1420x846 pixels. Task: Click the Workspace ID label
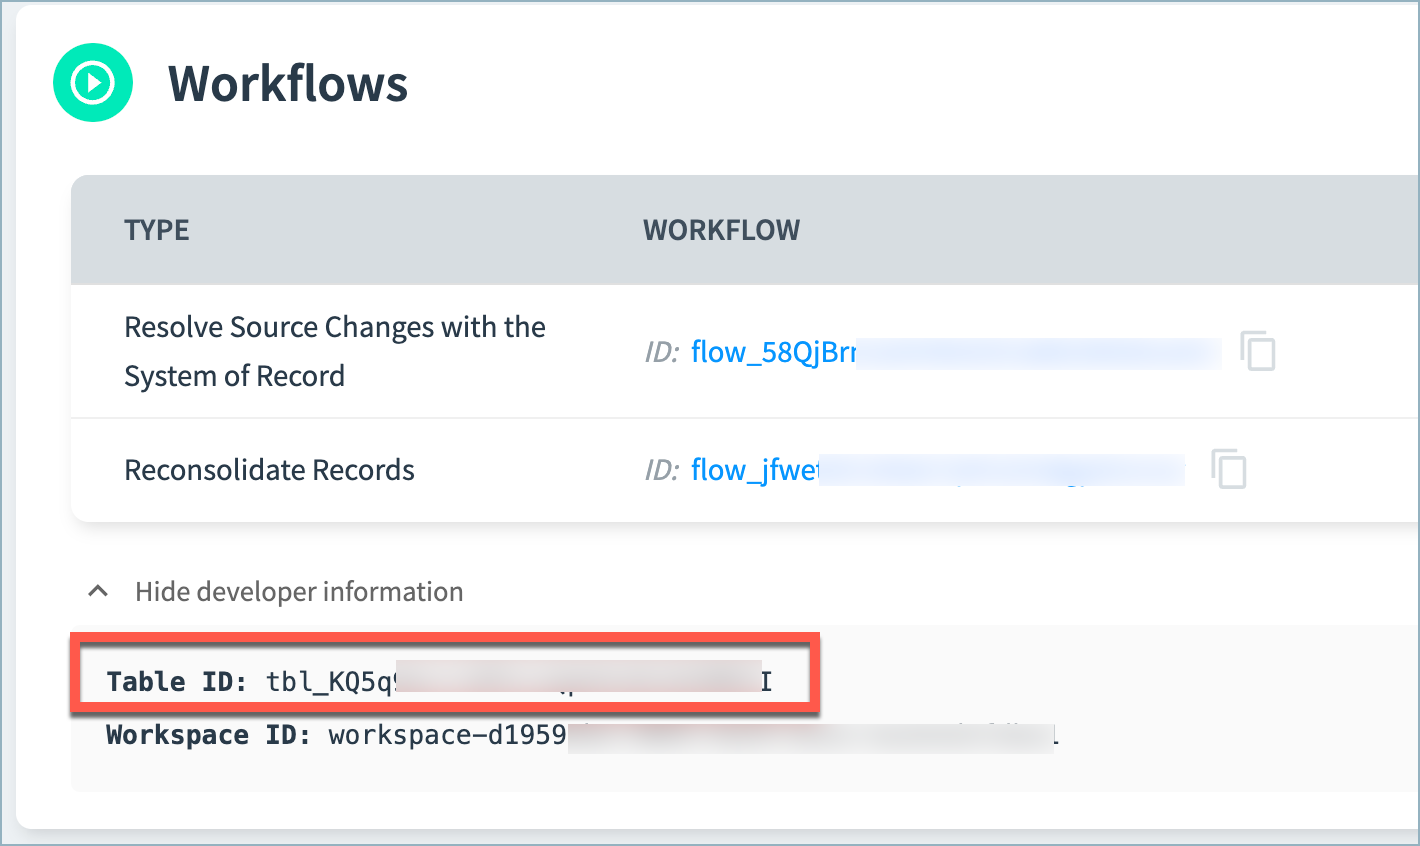point(208,735)
